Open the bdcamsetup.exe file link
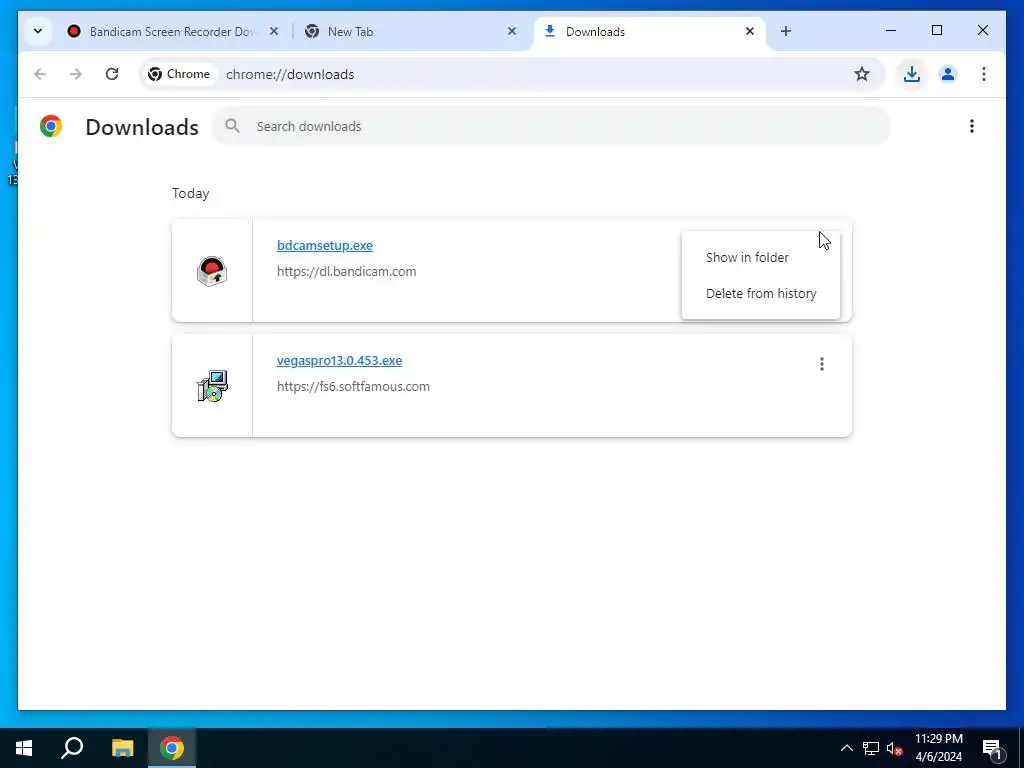Image resolution: width=1024 pixels, height=768 pixels. coord(325,246)
